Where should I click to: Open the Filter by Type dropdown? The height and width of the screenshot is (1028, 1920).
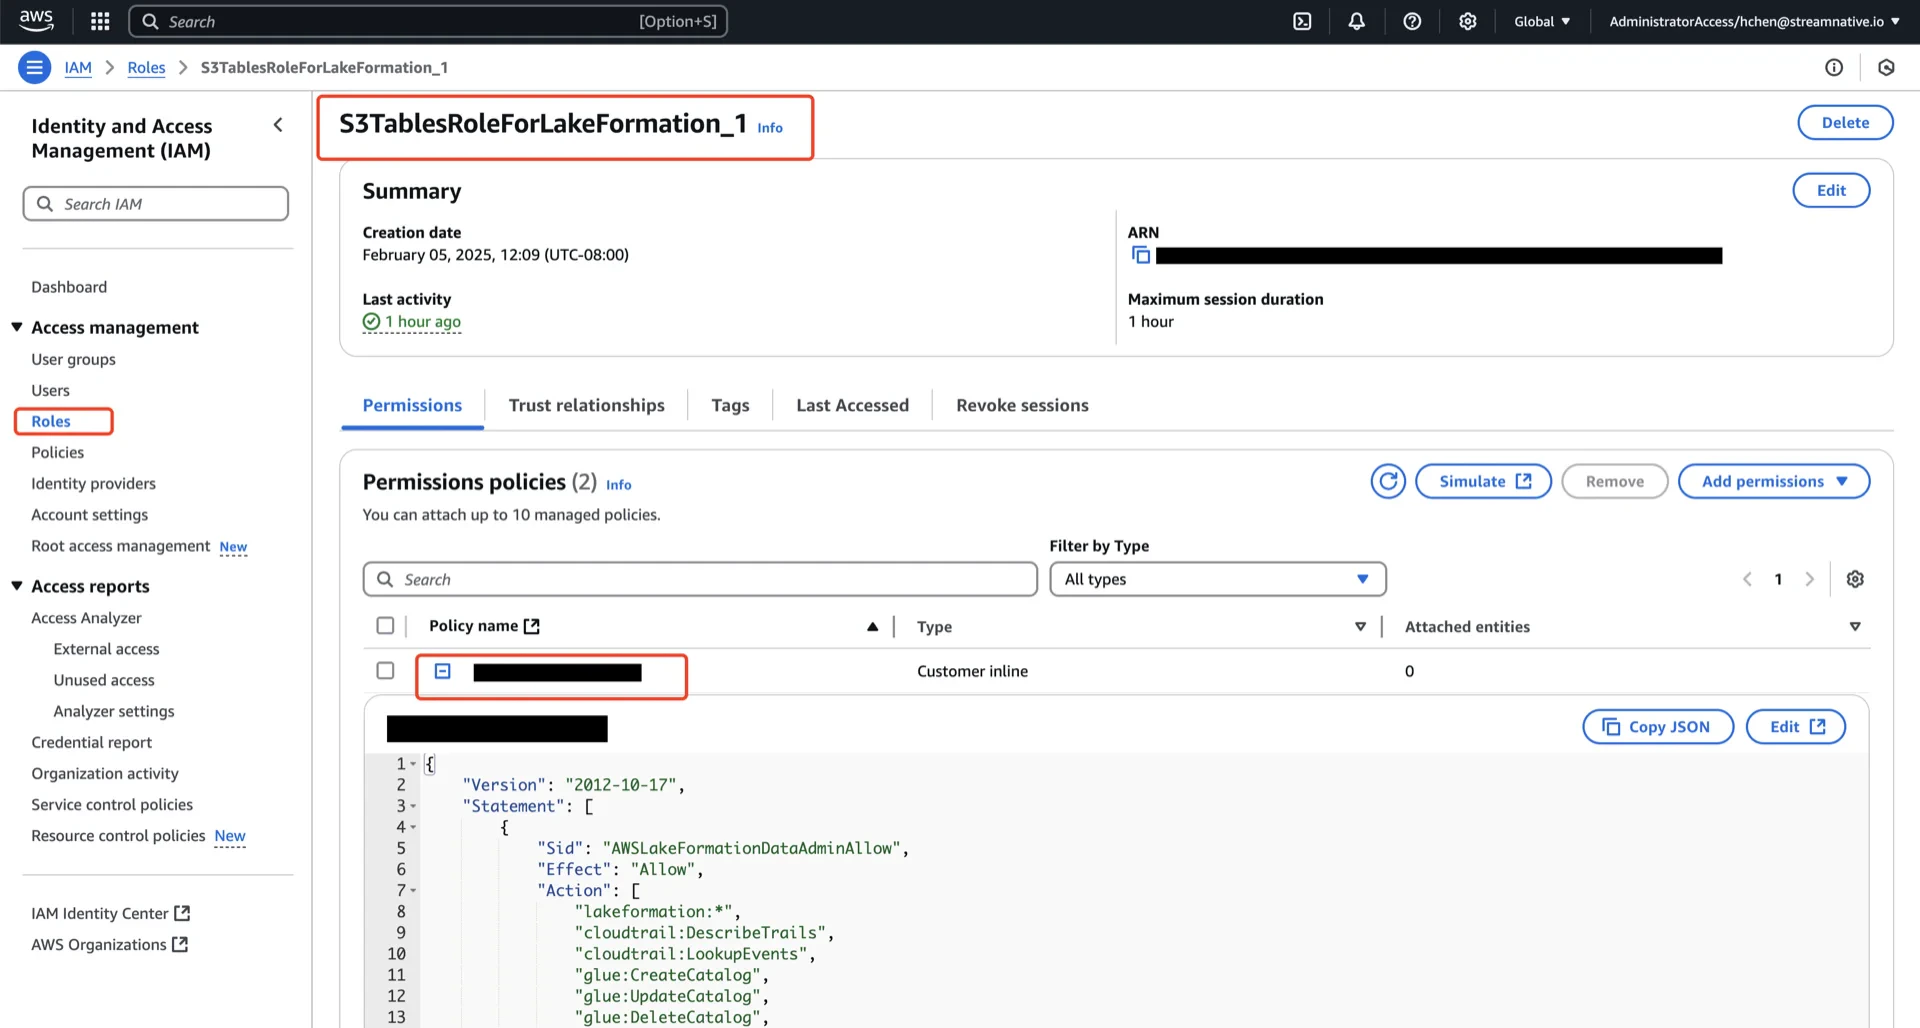(x=1217, y=579)
